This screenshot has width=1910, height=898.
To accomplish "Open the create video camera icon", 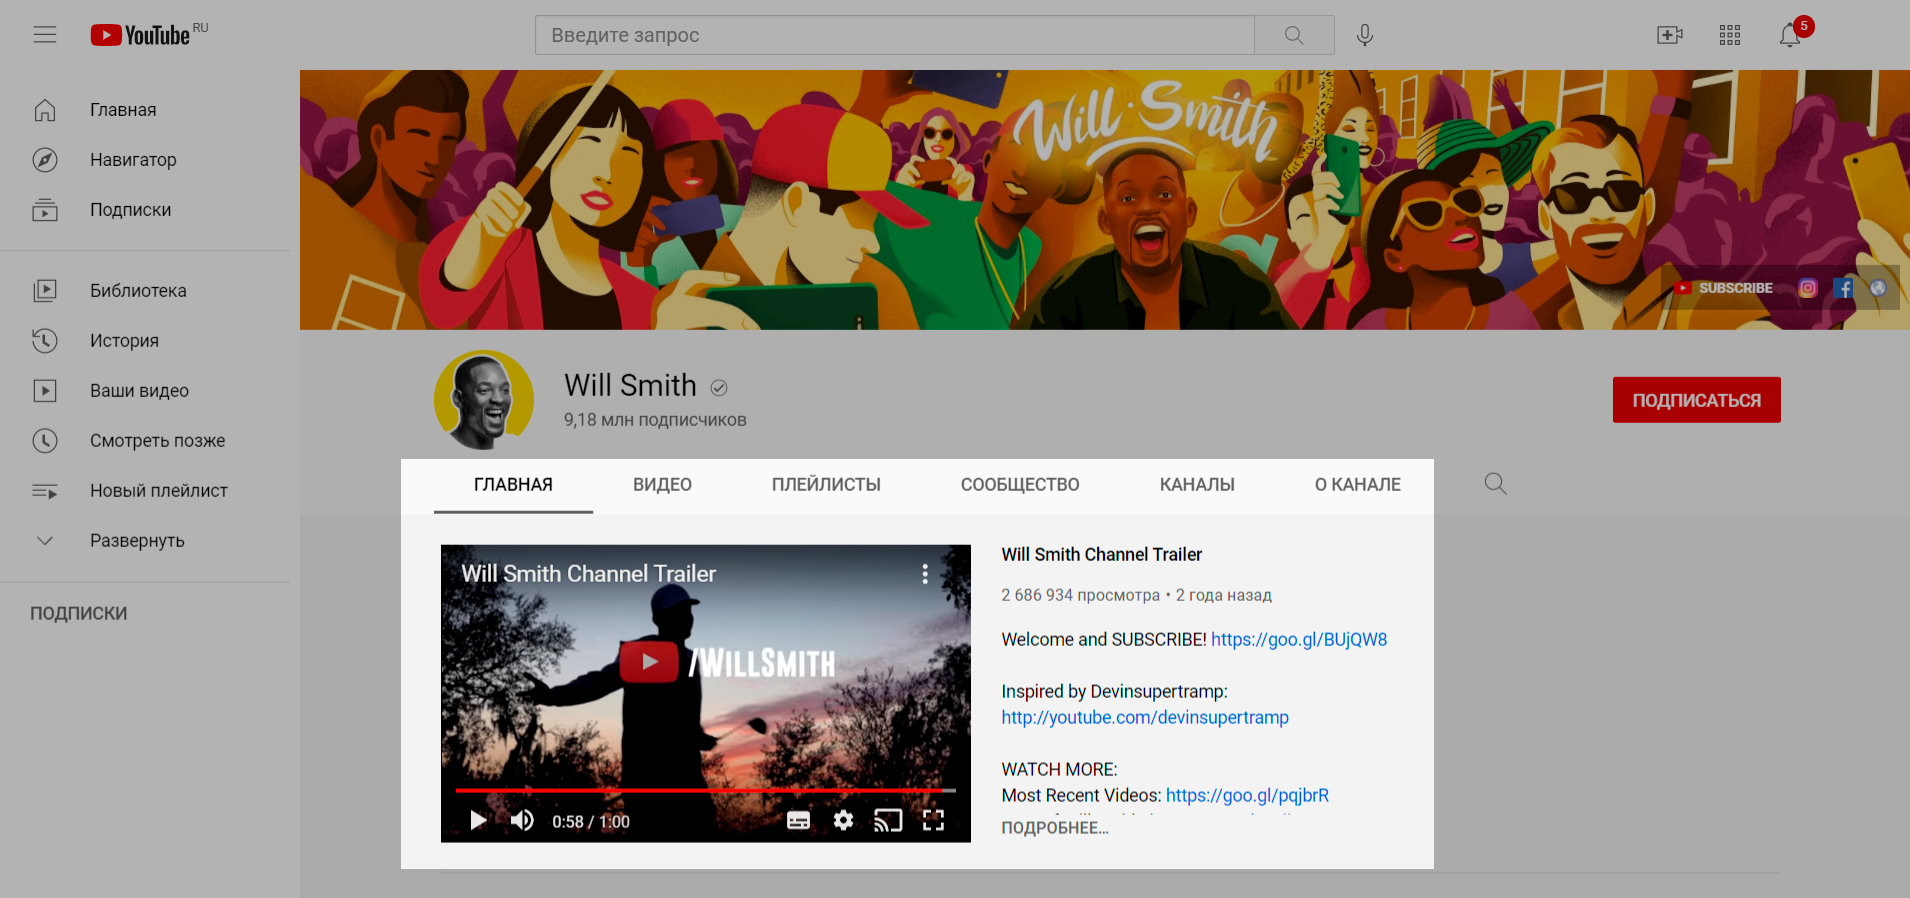I will 1670,35.
